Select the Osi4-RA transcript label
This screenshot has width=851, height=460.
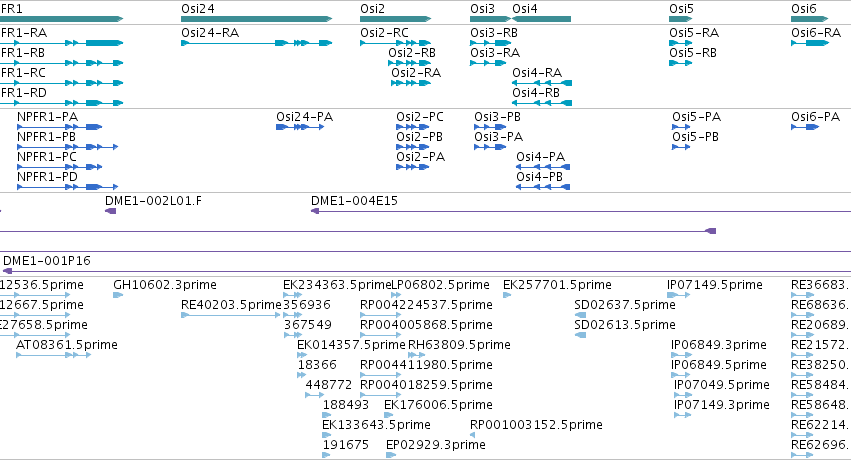tap(537, 73)
